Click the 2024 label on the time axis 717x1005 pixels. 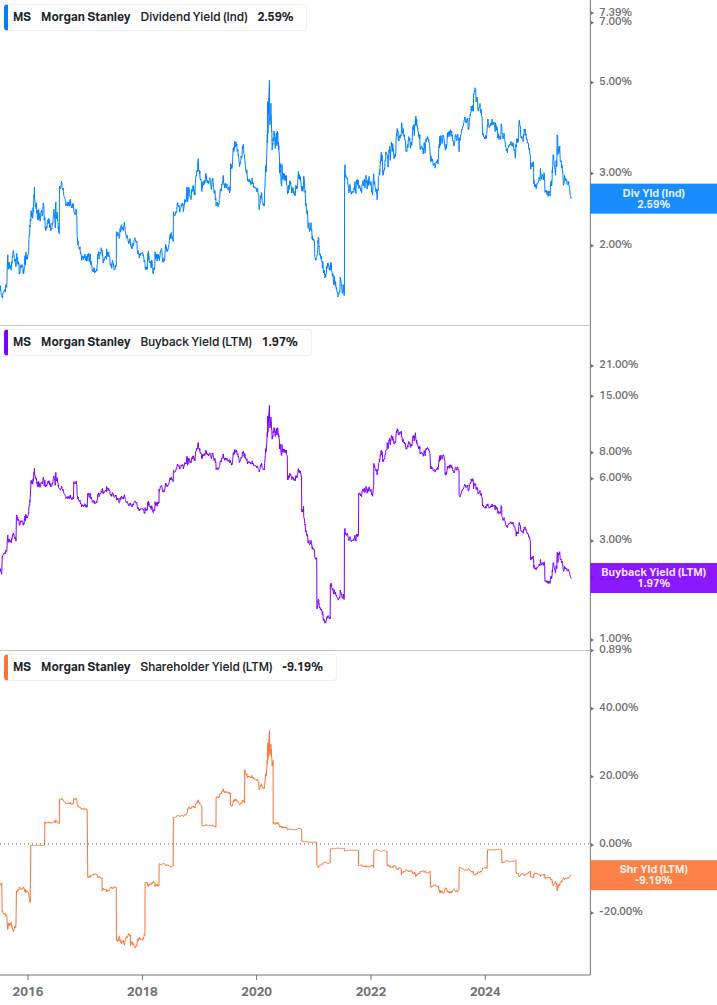click(485, 992)
